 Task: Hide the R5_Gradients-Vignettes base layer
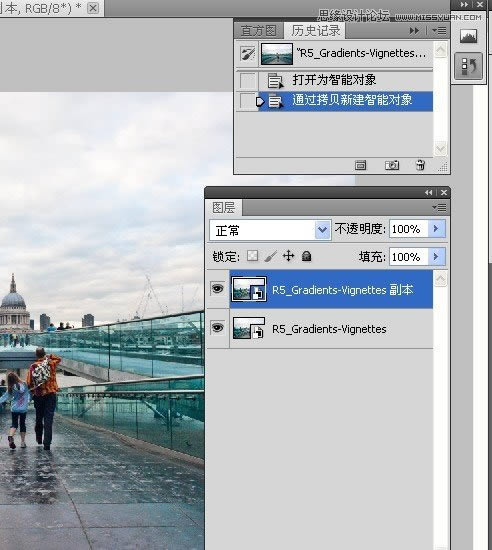(x=218, y=328)
